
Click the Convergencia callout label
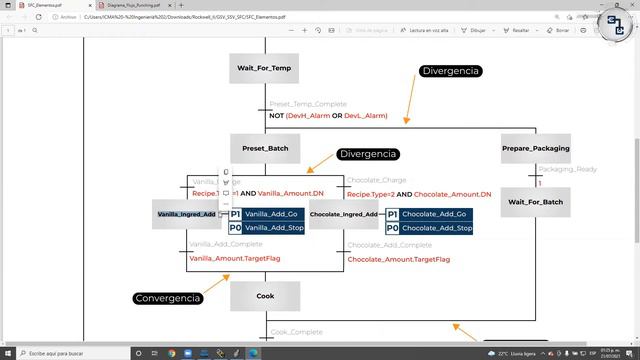pyautogui.click(x=168, y=298)
